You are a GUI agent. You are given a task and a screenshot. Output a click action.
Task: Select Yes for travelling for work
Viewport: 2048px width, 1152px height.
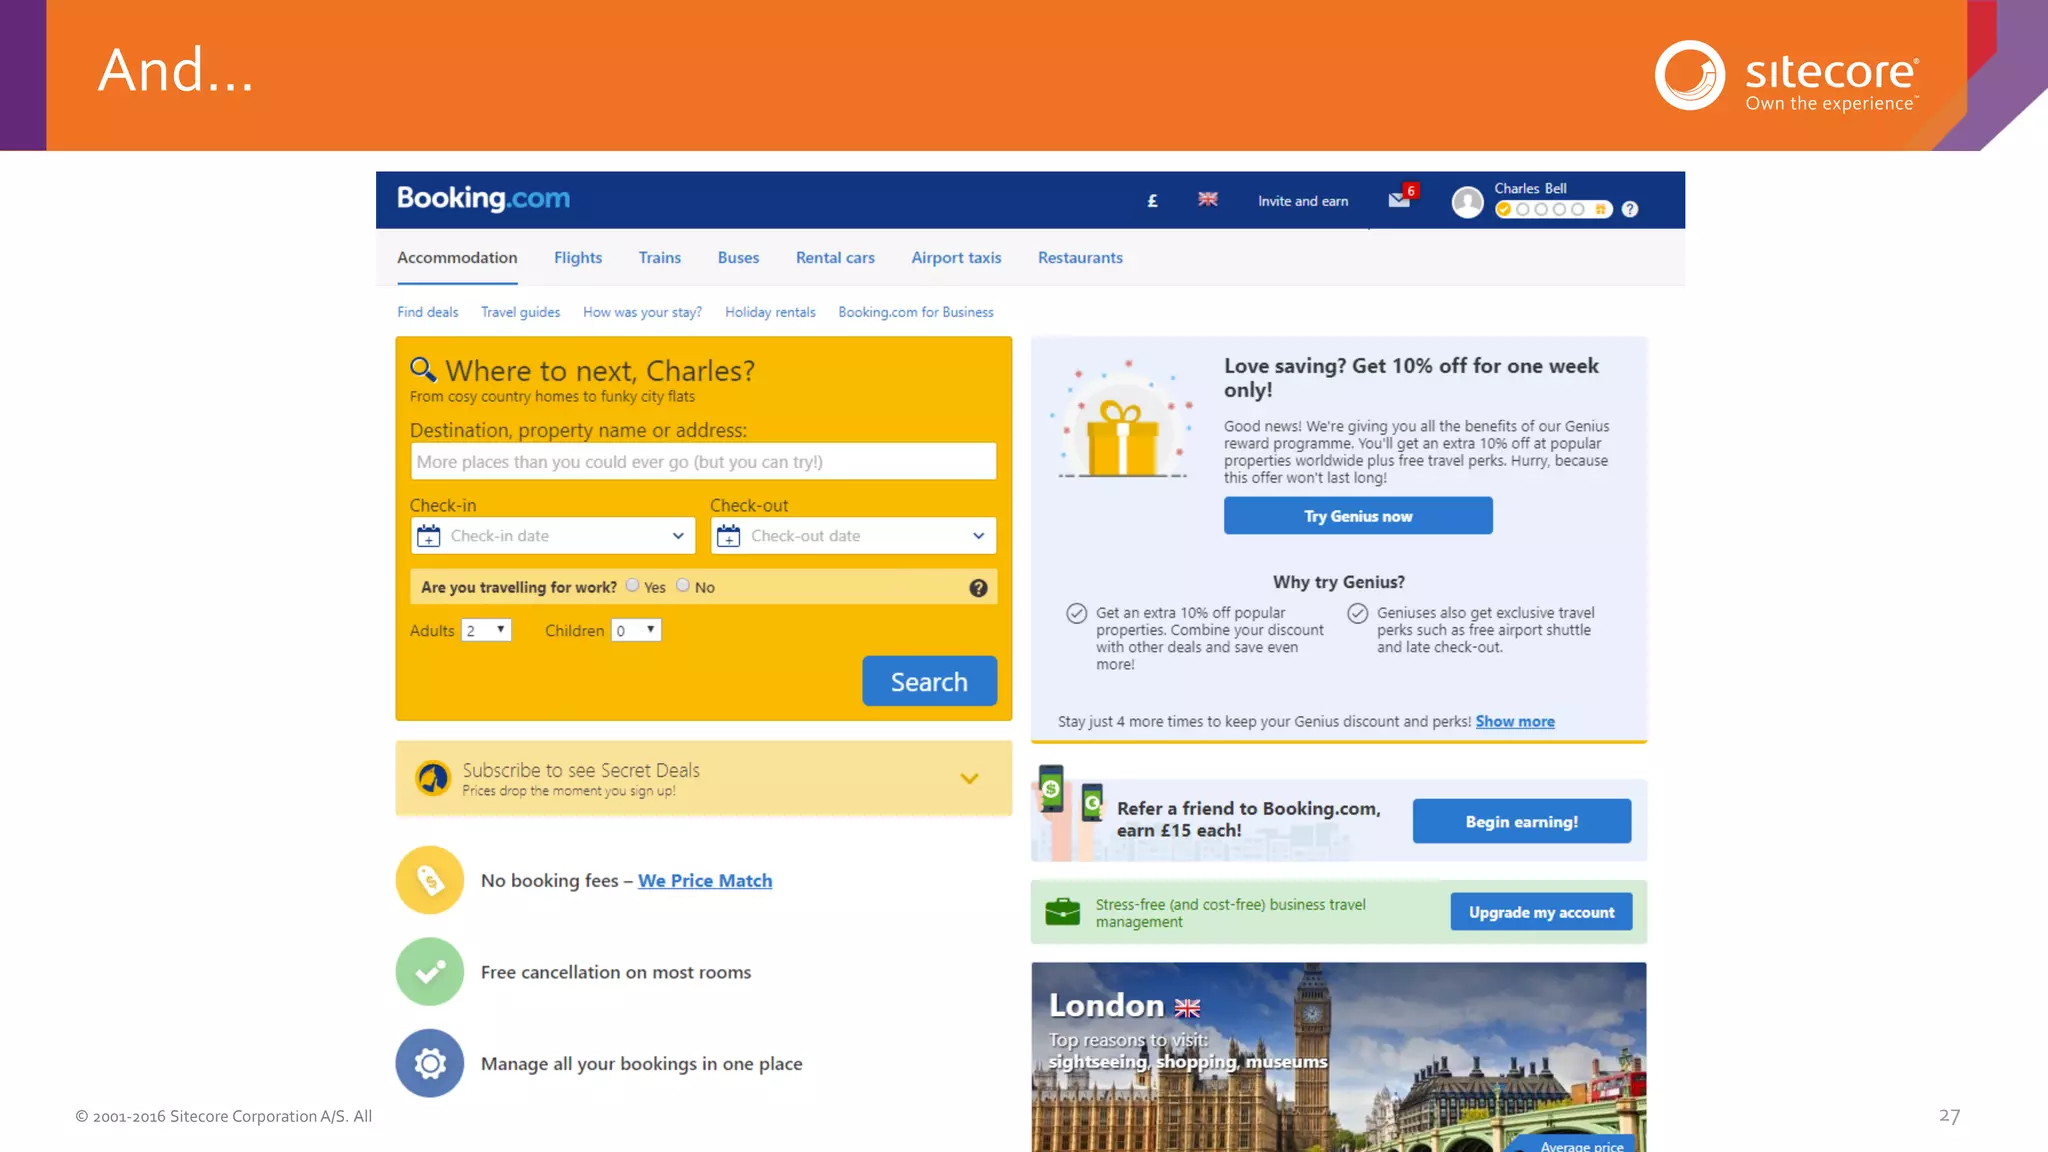coord(632,585)
